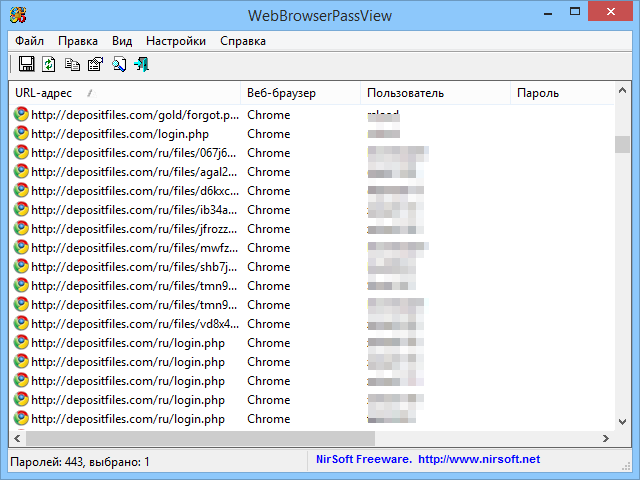This screenshot has width=640, height=480.
Task: Click Chrome browser cell in jfrozz... row
Action: click(269, 229)
